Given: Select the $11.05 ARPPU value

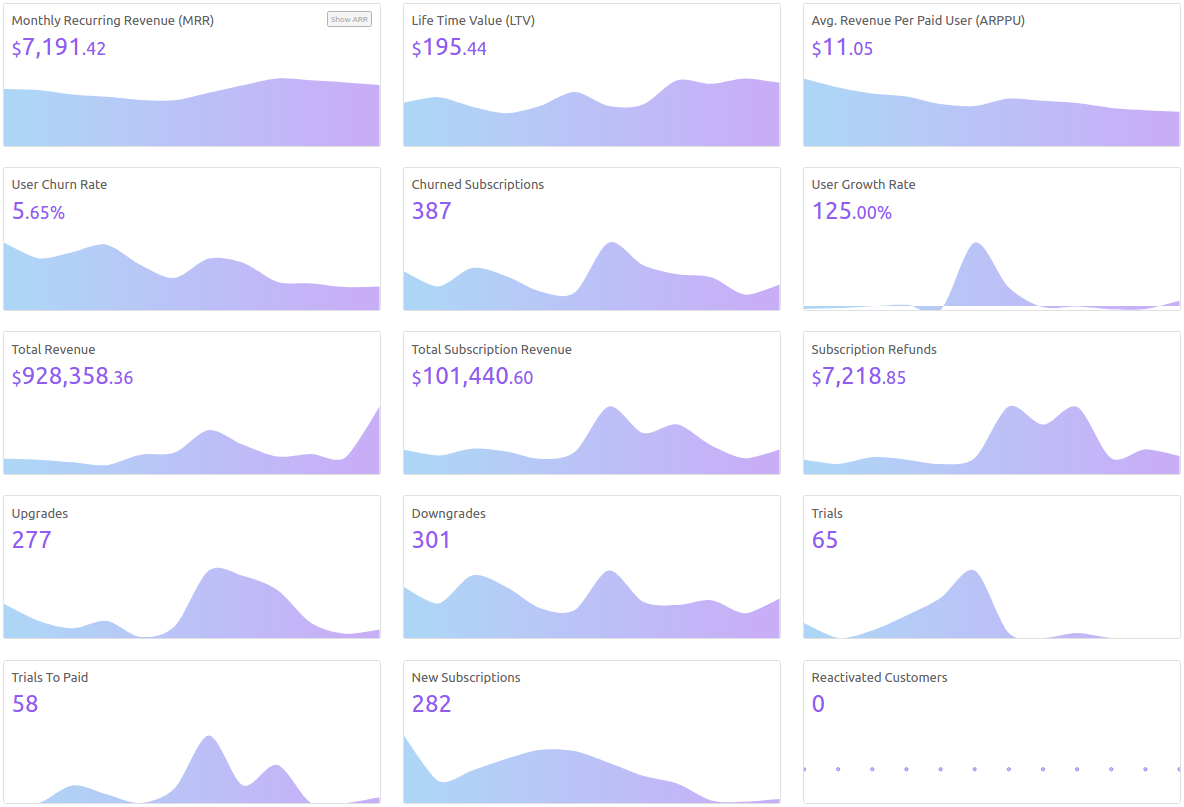Looking at the screenshot, I should tap(842, 48).
